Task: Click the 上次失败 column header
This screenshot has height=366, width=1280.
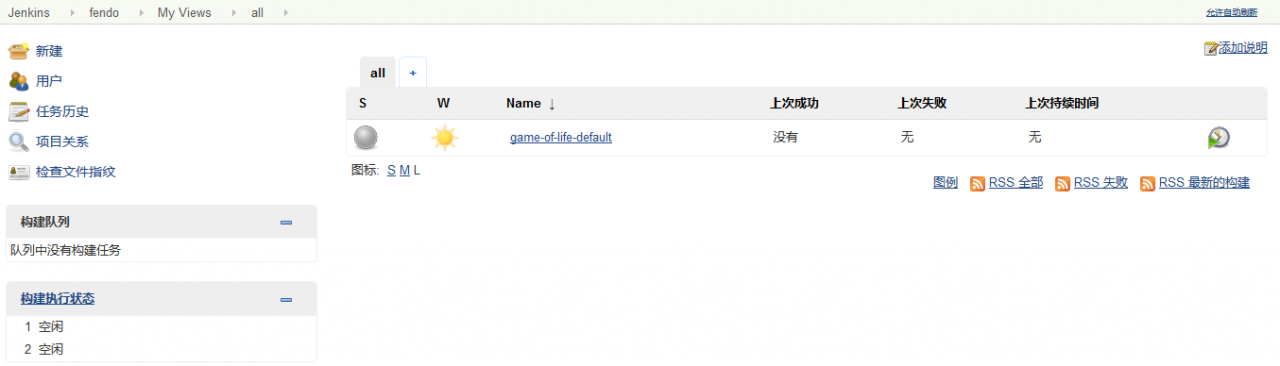Action: (922, 103)
